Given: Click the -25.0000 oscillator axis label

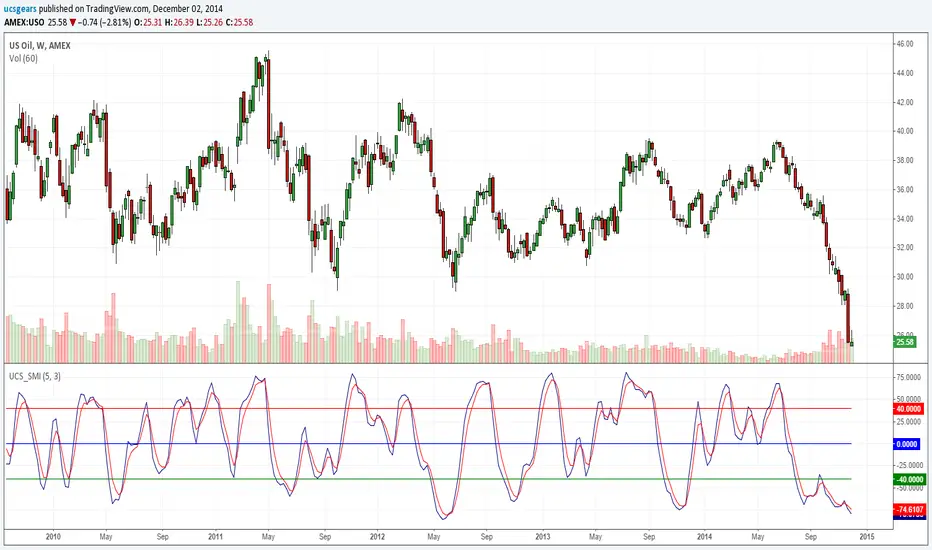Looking at the screenshot, I should [909, 466].
